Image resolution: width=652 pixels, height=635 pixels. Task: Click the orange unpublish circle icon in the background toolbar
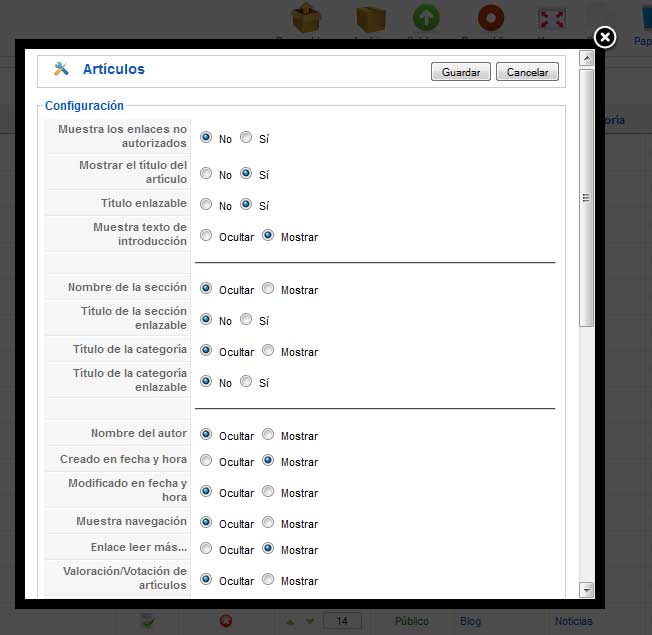491,17
